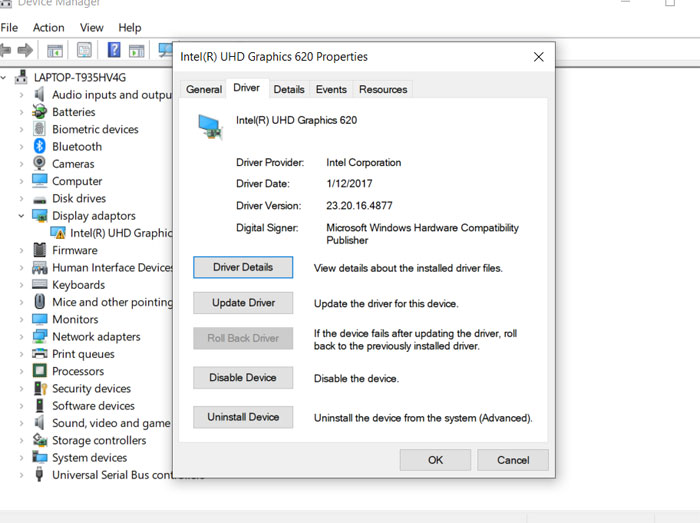Click the Print queues printer icon
This screenshot has width=700, height=523.
(40, 353)
